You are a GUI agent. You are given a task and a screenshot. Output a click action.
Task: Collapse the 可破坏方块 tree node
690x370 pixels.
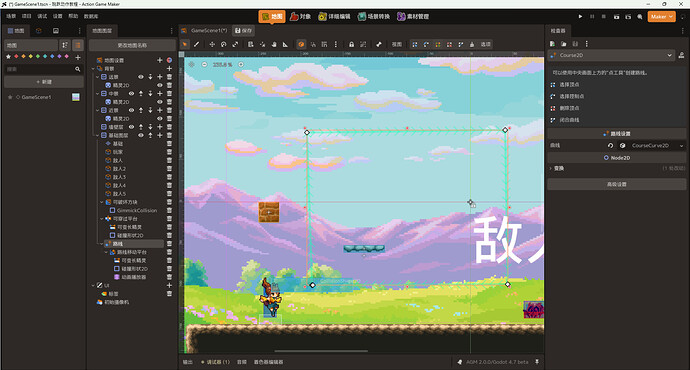(102, 202)
